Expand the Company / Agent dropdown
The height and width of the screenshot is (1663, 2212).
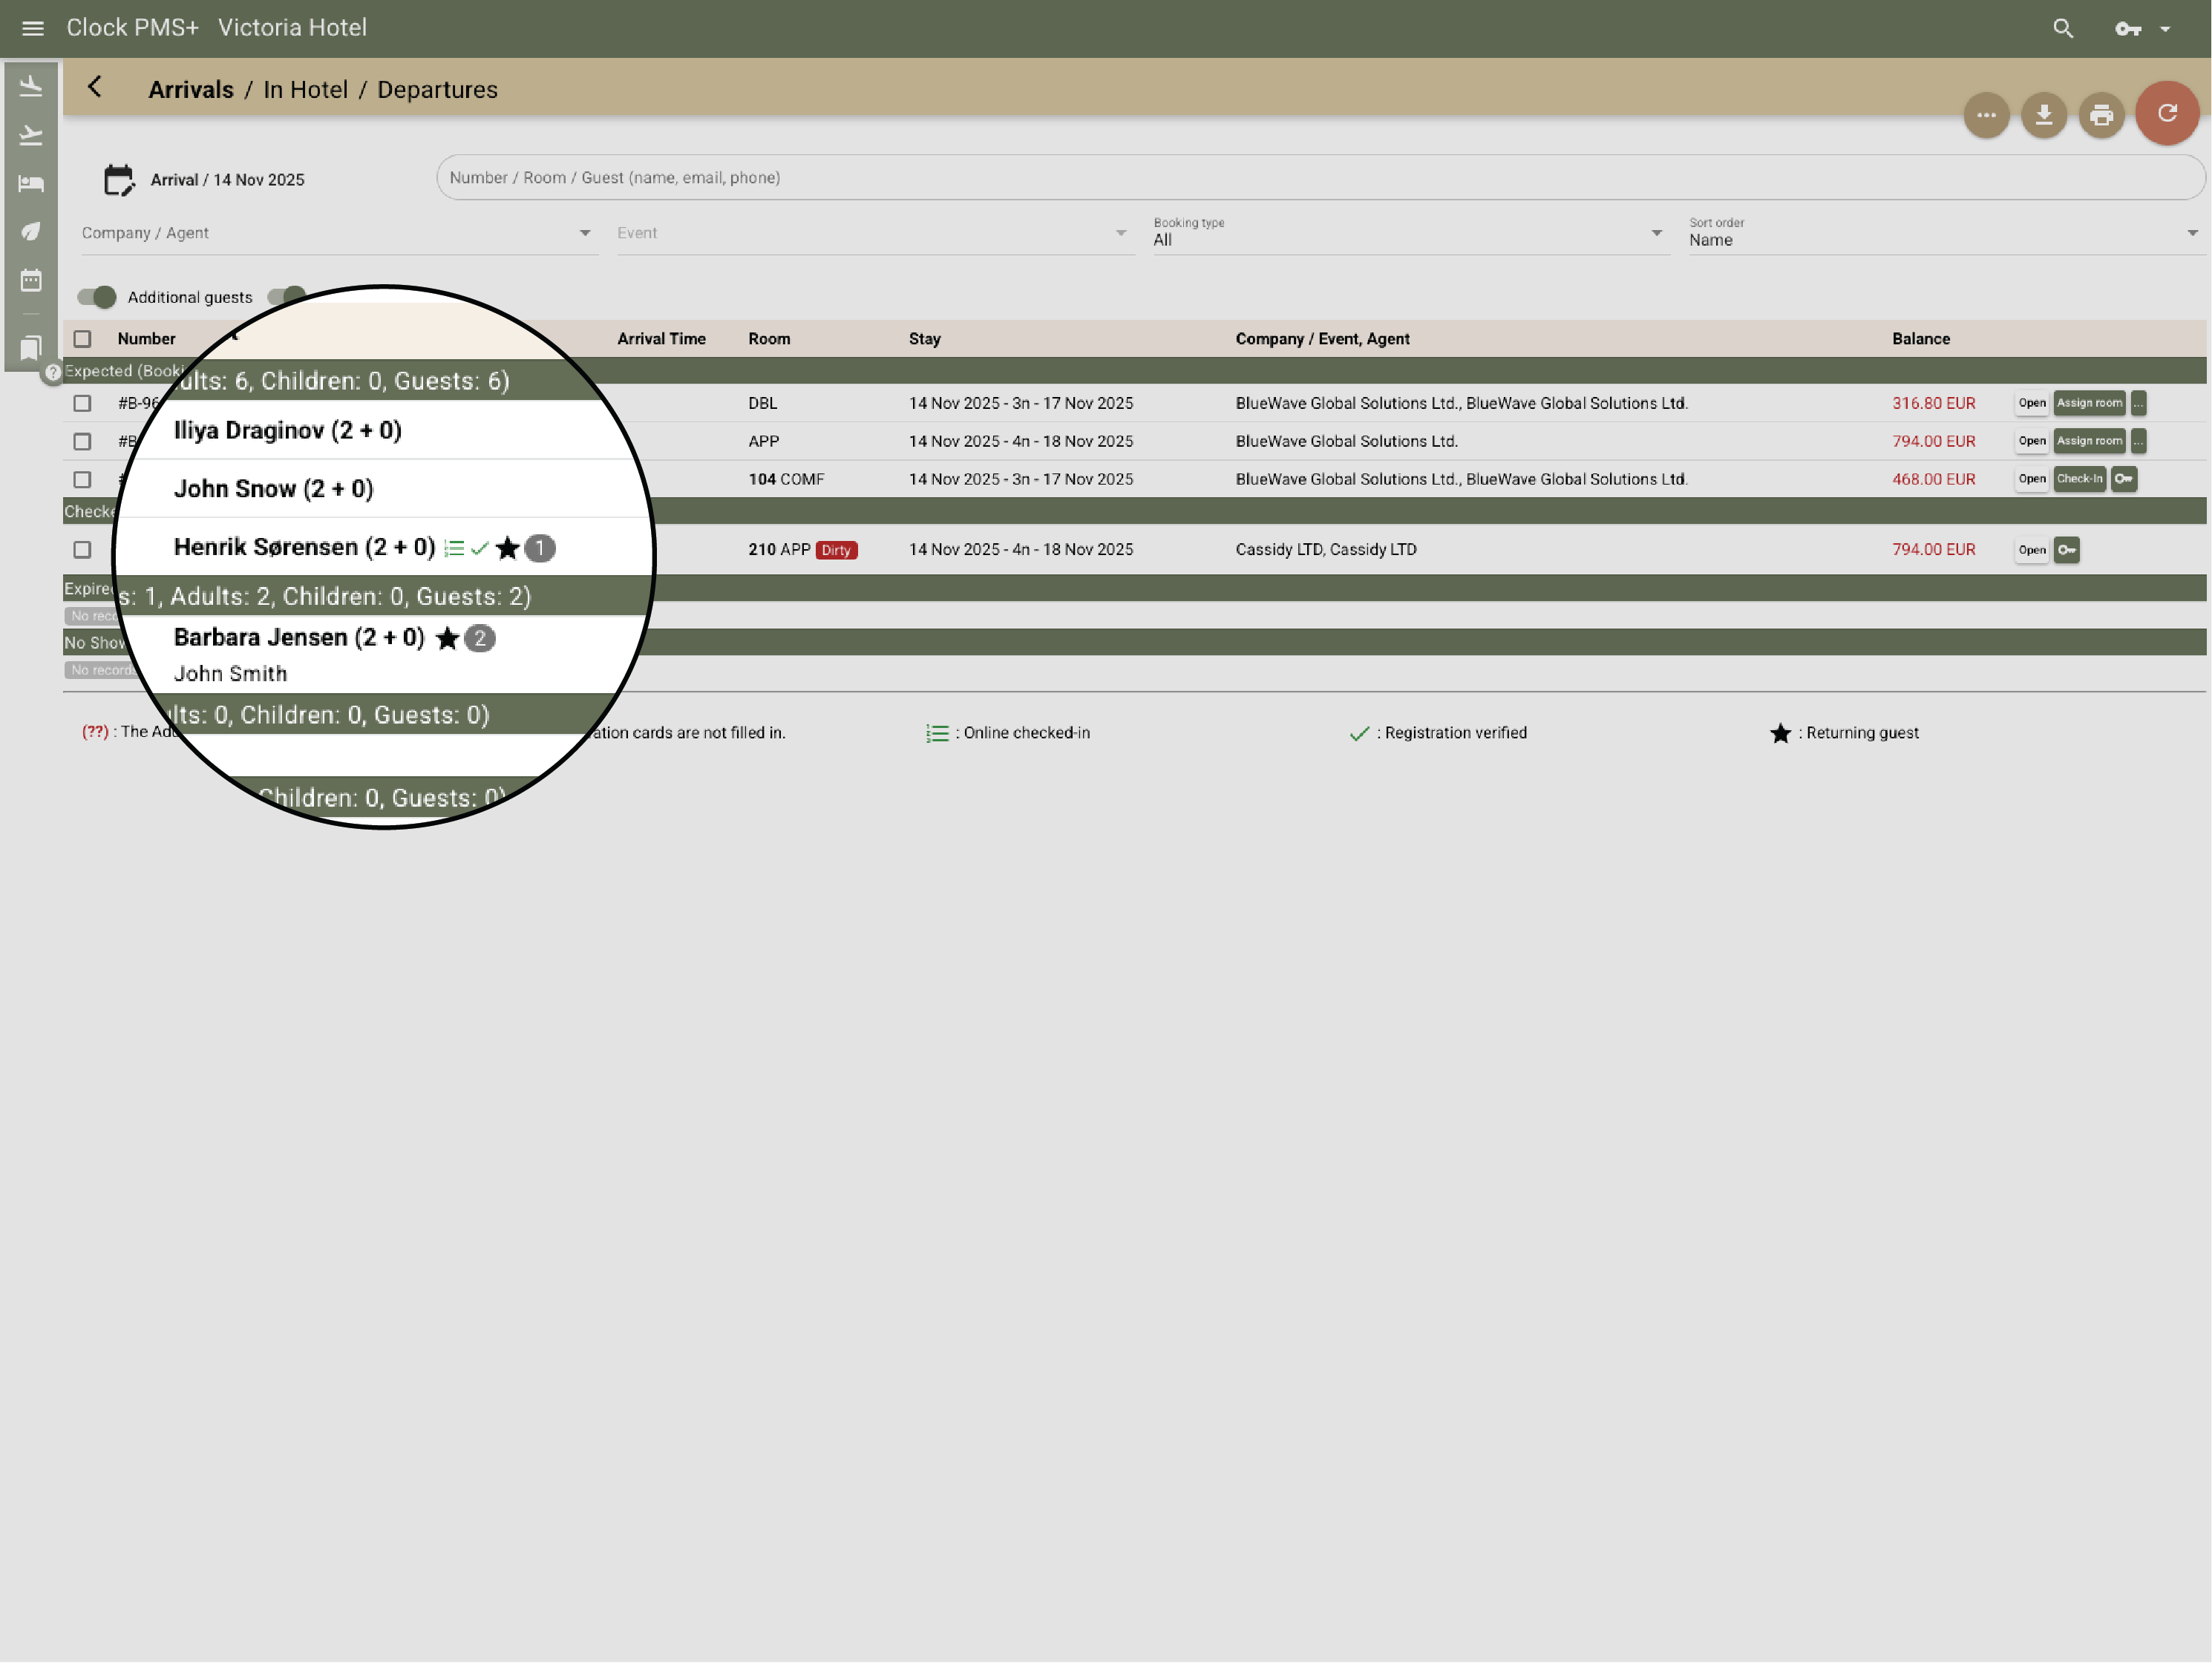coord(339,233)
